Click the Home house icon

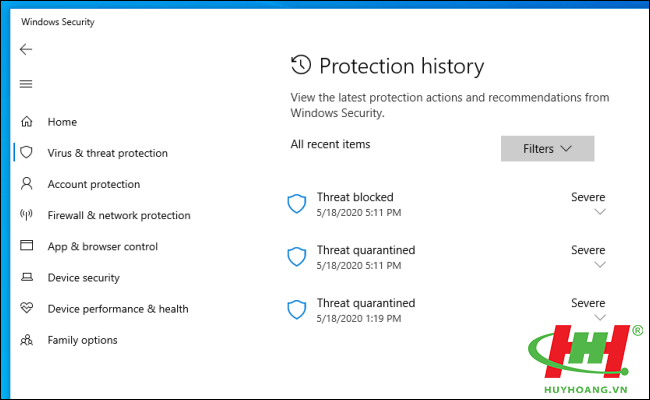pyautogui.click(x=27, y=121)
